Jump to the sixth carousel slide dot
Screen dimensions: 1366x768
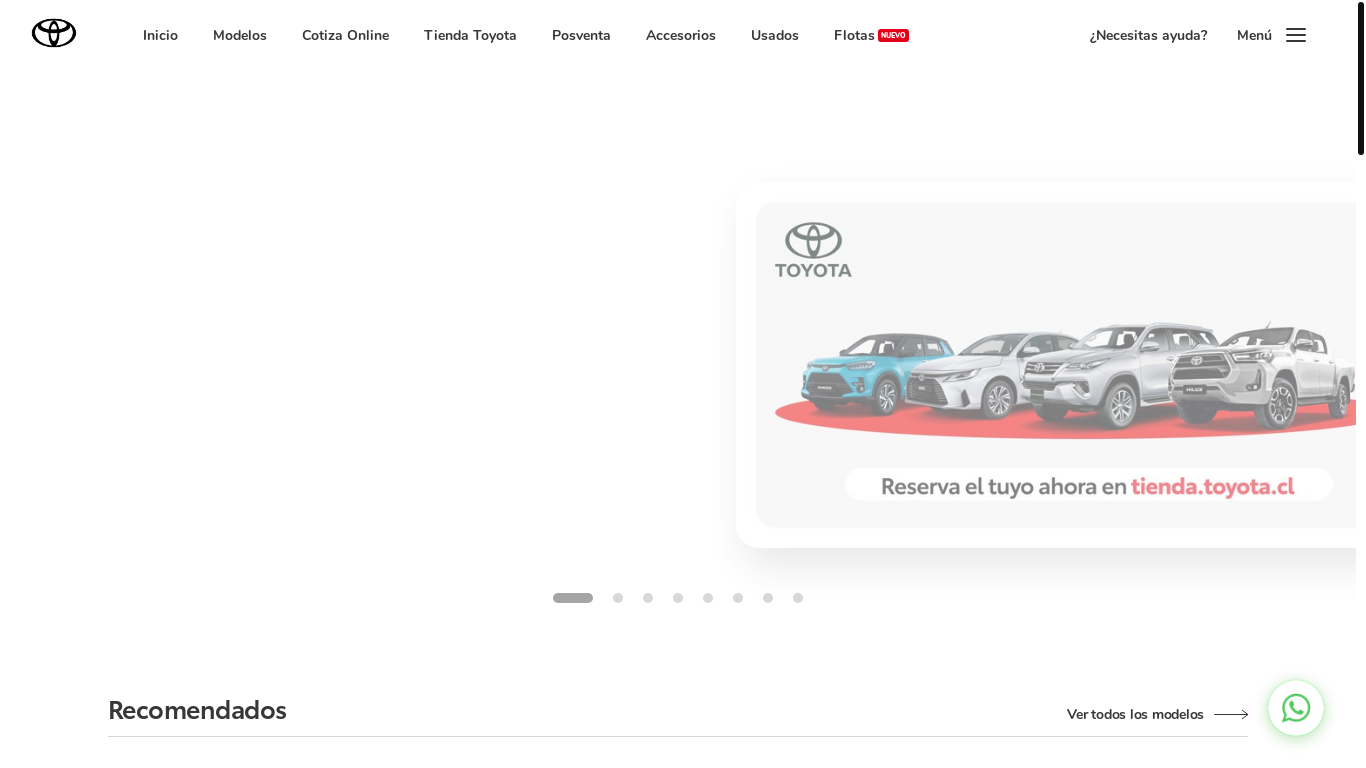738,598
